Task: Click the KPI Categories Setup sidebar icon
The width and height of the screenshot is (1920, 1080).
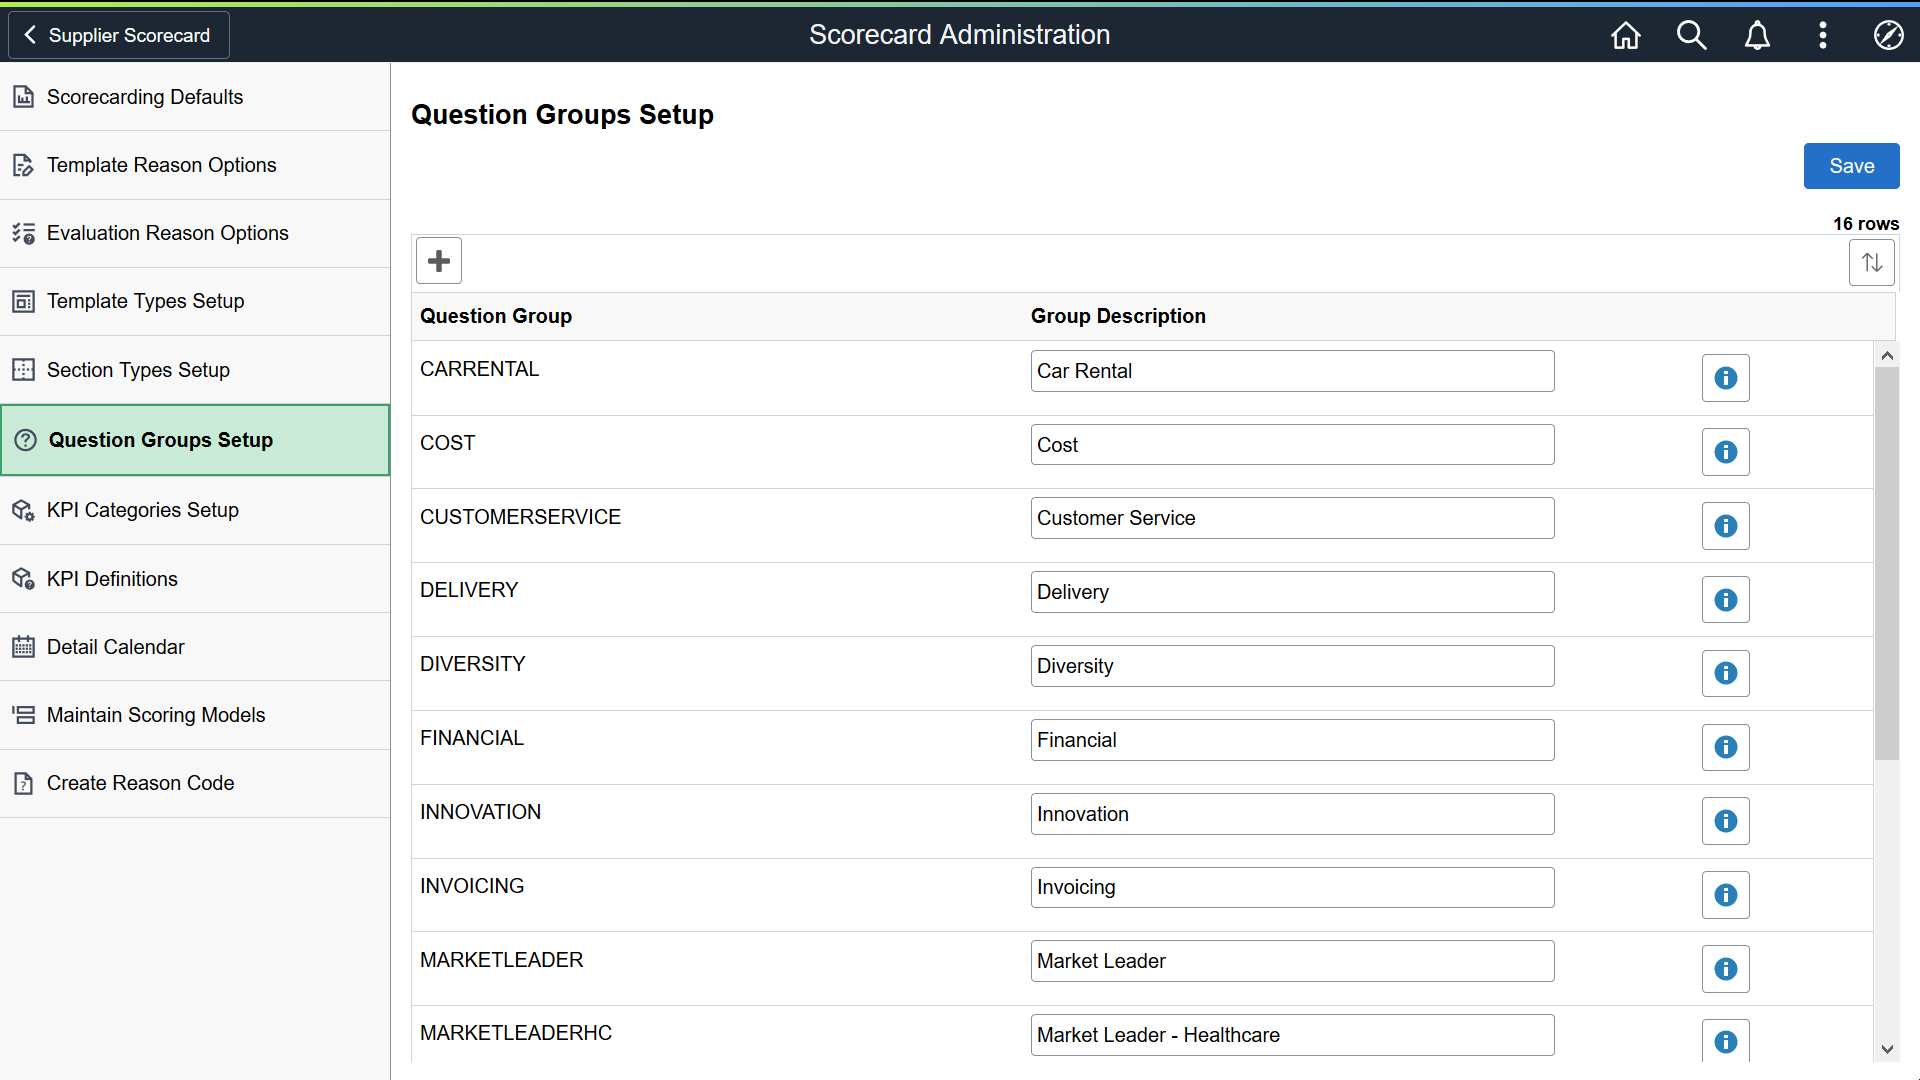Action: (x=24, y=510)
